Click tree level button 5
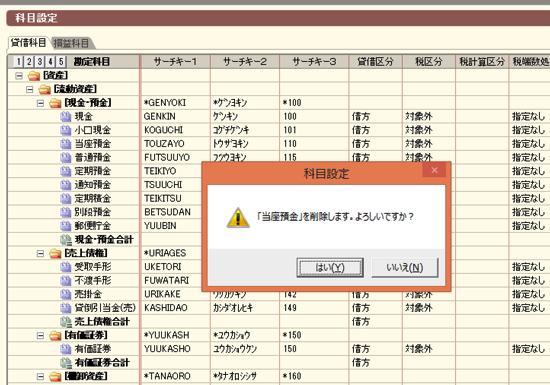550x385 pixels. [61, 62]
